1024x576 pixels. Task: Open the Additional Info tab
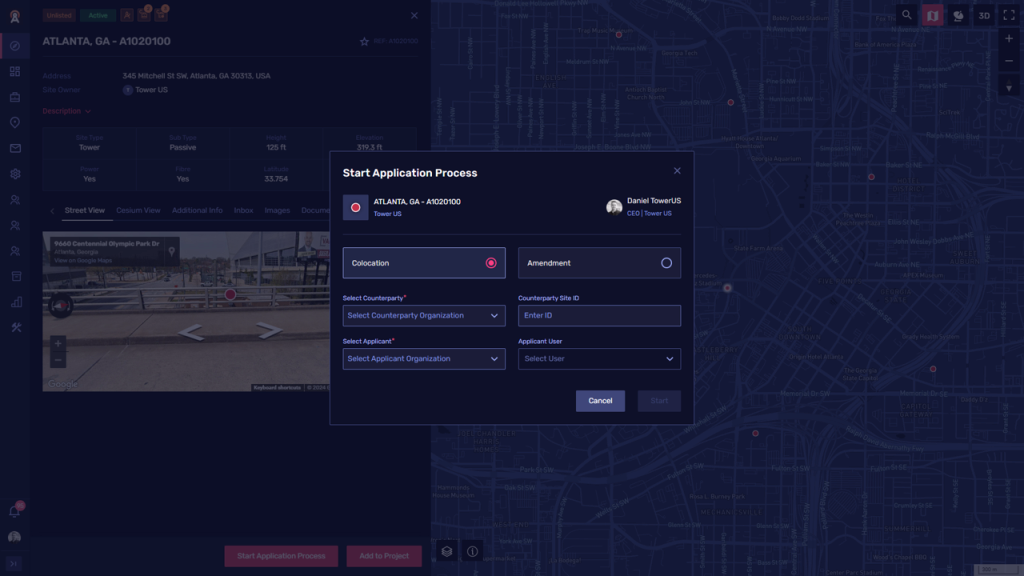[x=197, y=211]
